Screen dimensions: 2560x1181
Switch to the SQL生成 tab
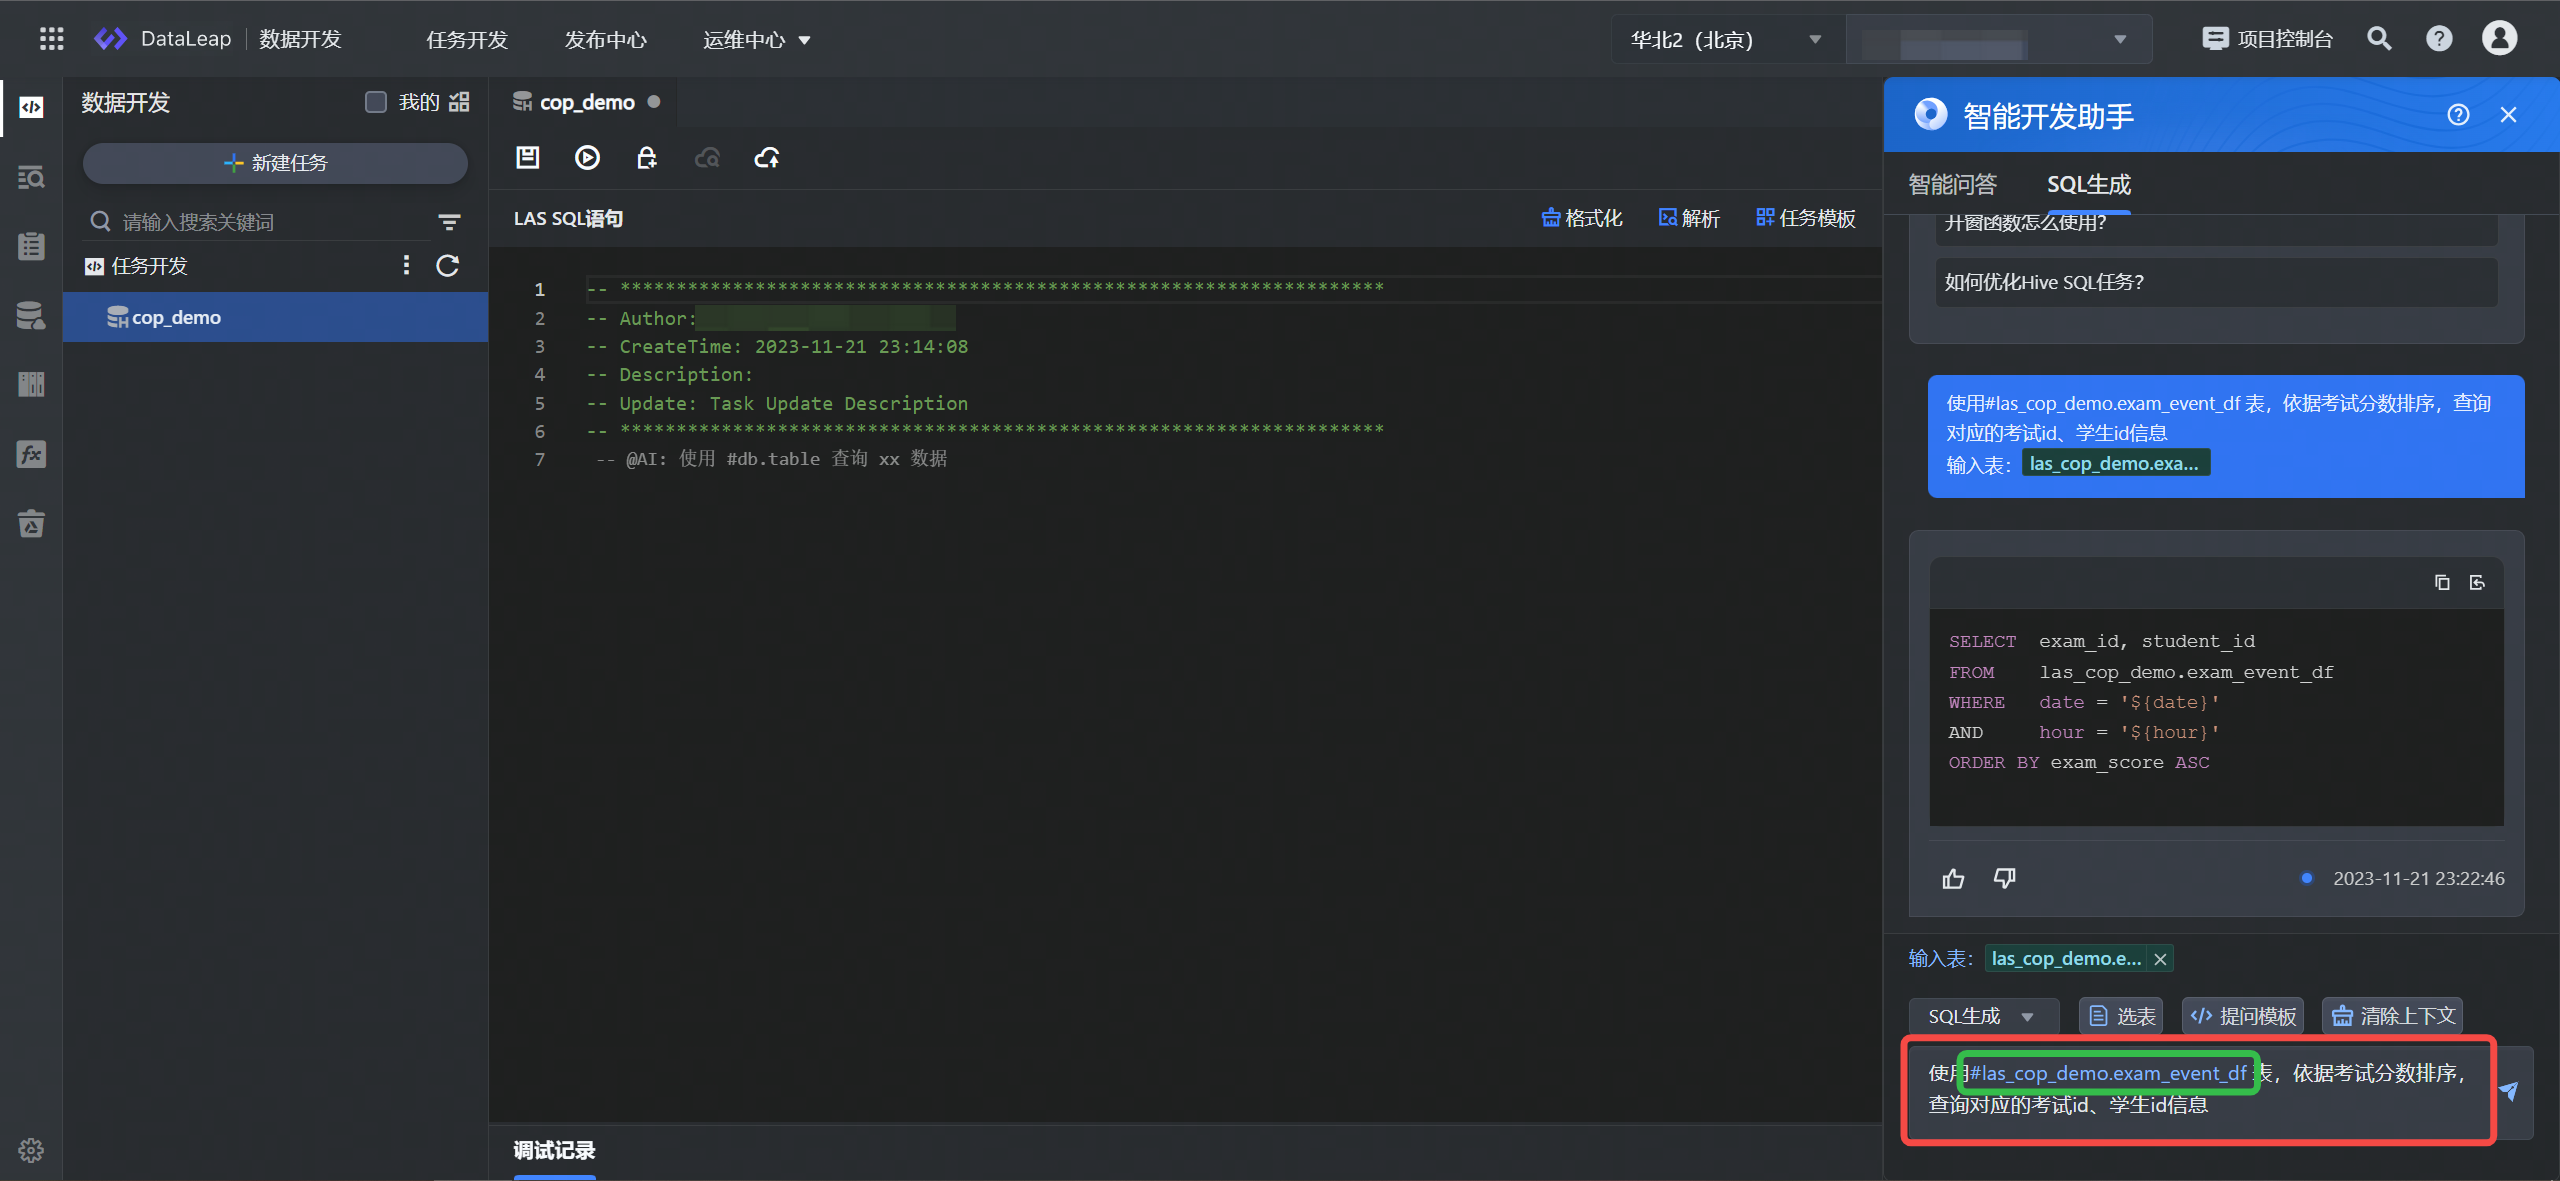2088,184
